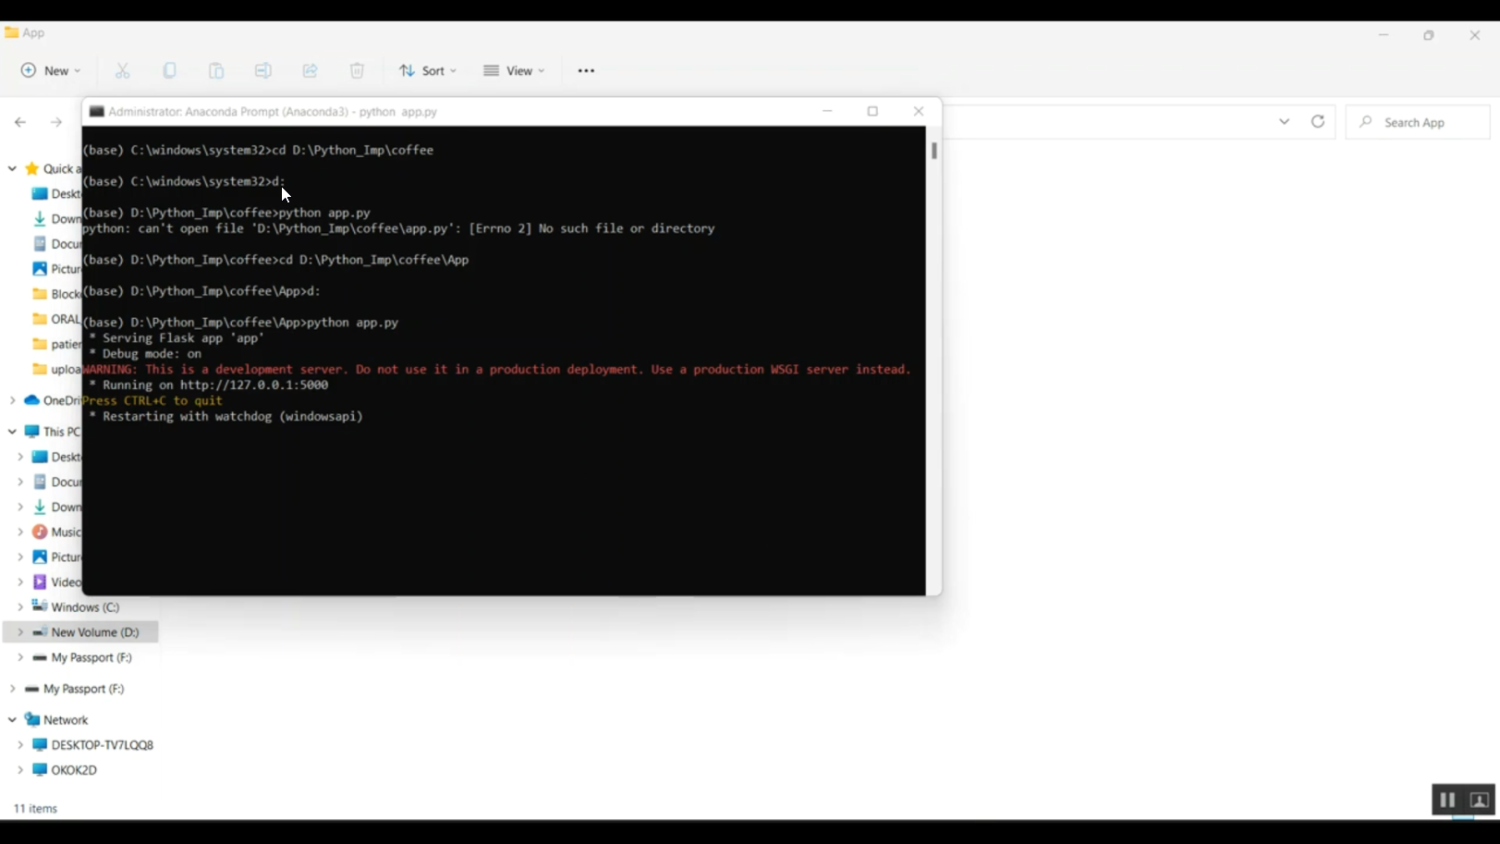Refresh the File Explorer folder view
Image resolution: width=1500 pixels, height=844 pixels.
point(1318,122)
